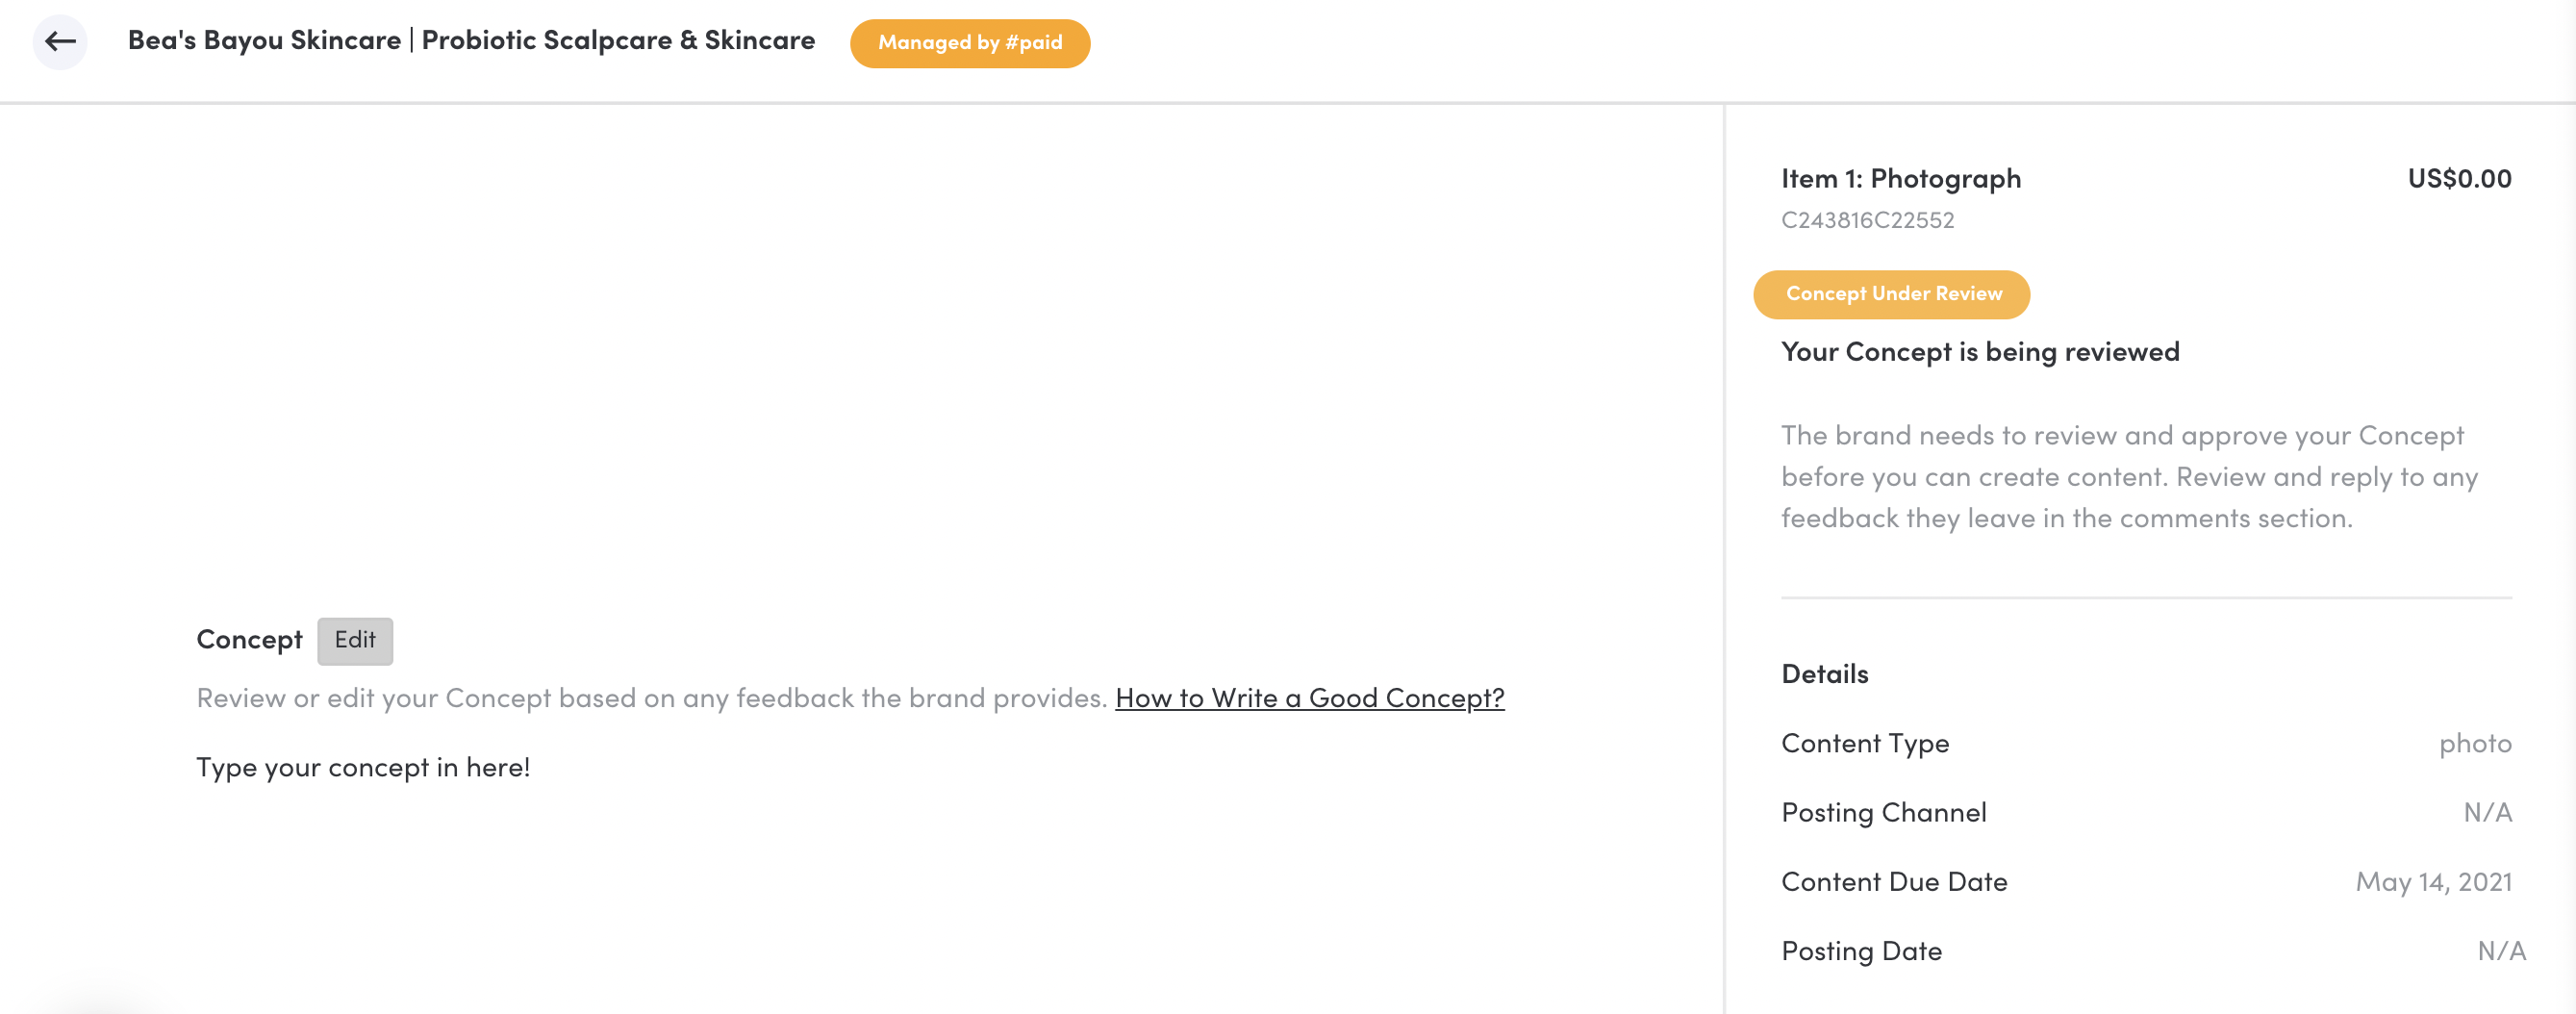Click the Posting Date row label
This screenshot has height=1014, width=2576.
tap(1861, 951)
